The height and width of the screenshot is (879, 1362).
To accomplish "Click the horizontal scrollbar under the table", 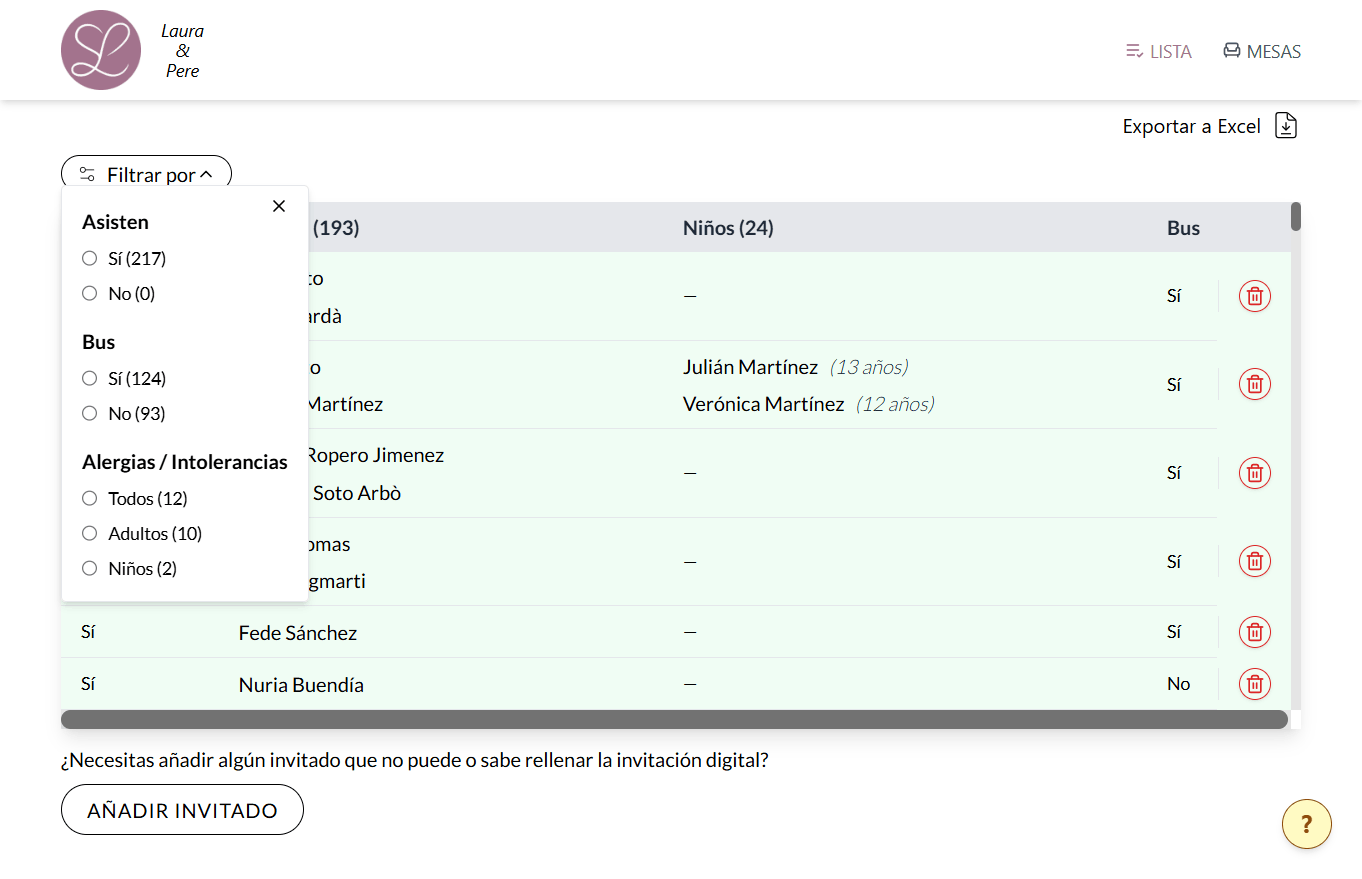I will click(x=674, y=719).
